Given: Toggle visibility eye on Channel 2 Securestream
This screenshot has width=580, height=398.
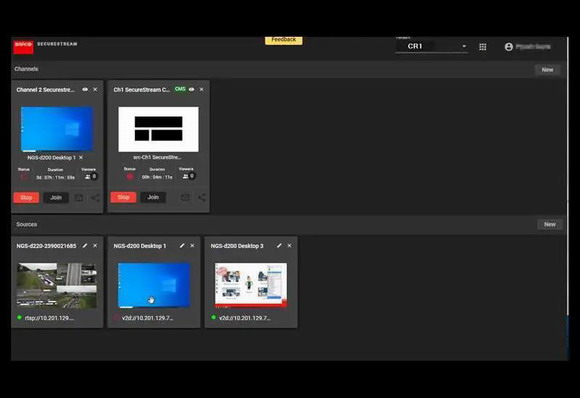Looking at the screenshot, I should [x=85, y=90].
